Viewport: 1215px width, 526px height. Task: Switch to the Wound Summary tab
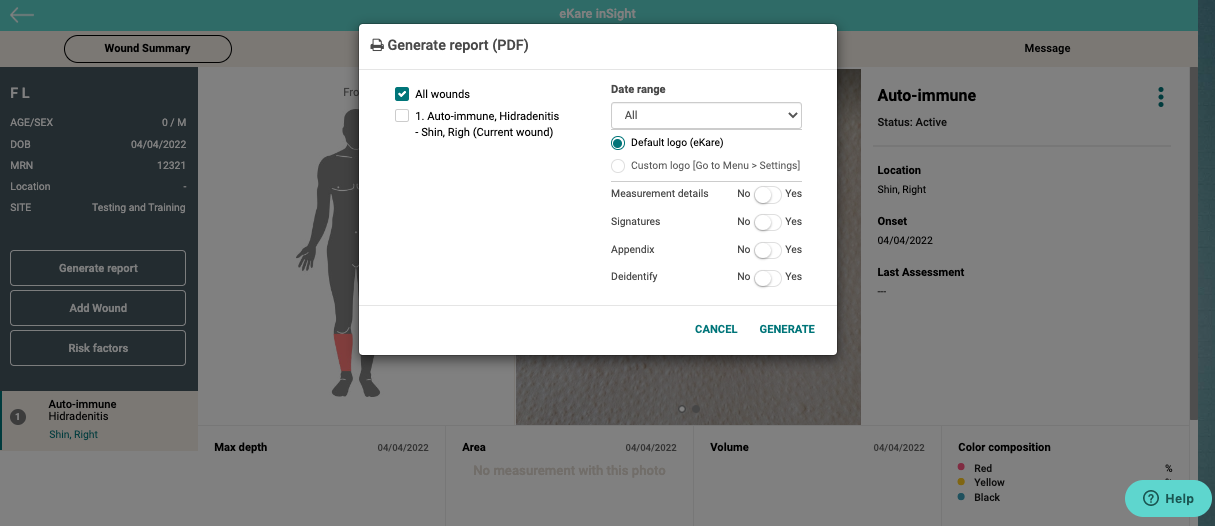(147, 48)
